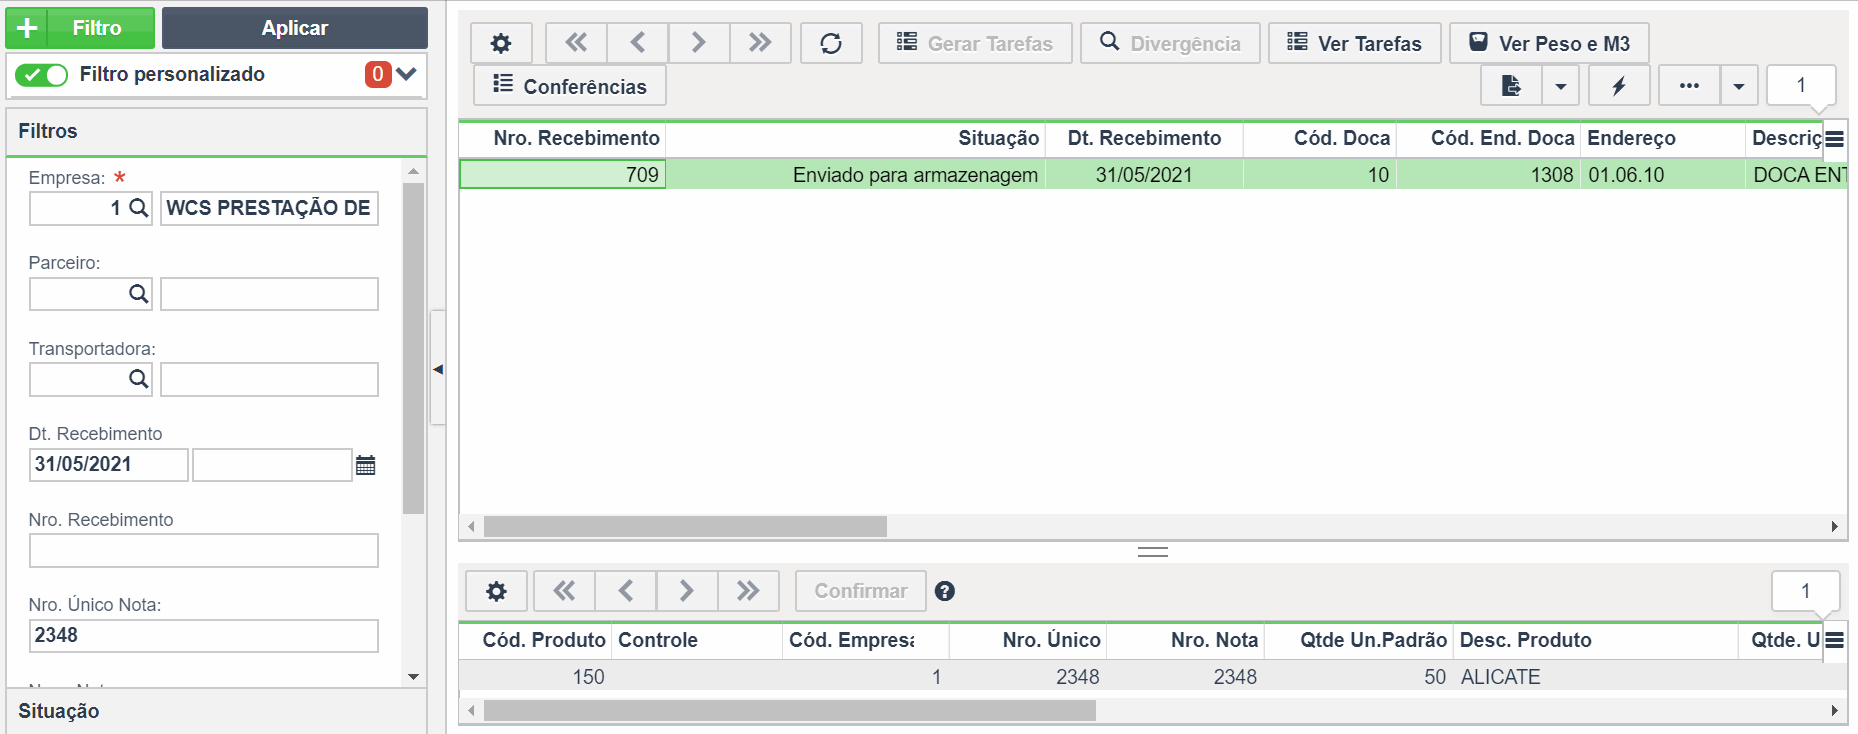This screenshot has height=734, width=1858.
Task: Click Dt. Recebimento start date field
Action: coord(109,465)
